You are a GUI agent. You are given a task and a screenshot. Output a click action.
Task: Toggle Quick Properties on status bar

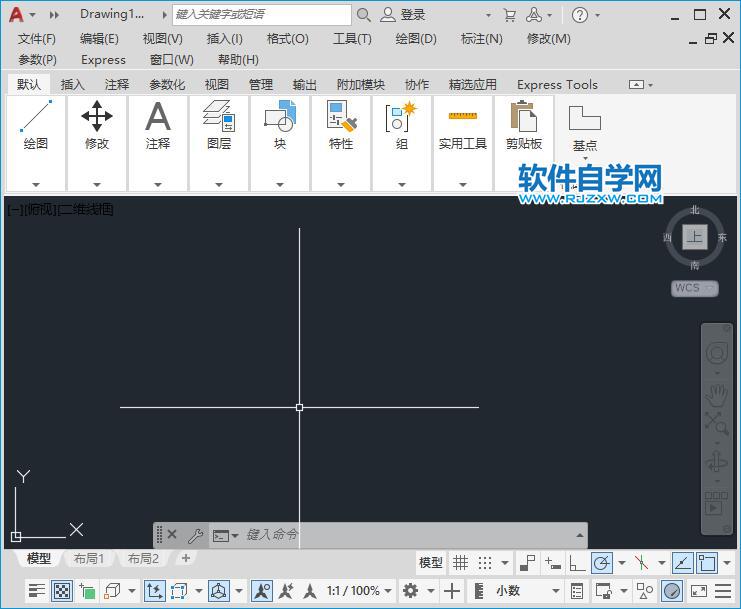[x=577, y=591]
